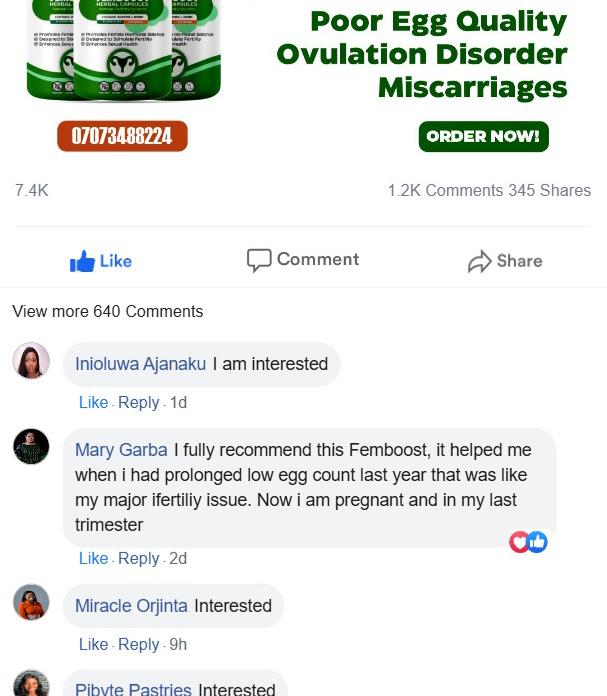Open Mary Garba's profile avatar

coord(31,446)
